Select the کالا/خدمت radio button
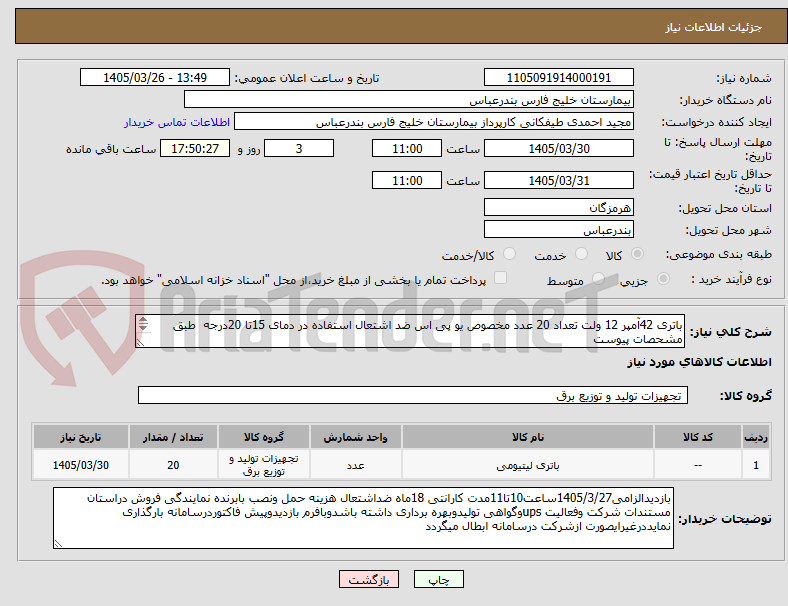The image size is (788, 606). (x=509, y=254)
